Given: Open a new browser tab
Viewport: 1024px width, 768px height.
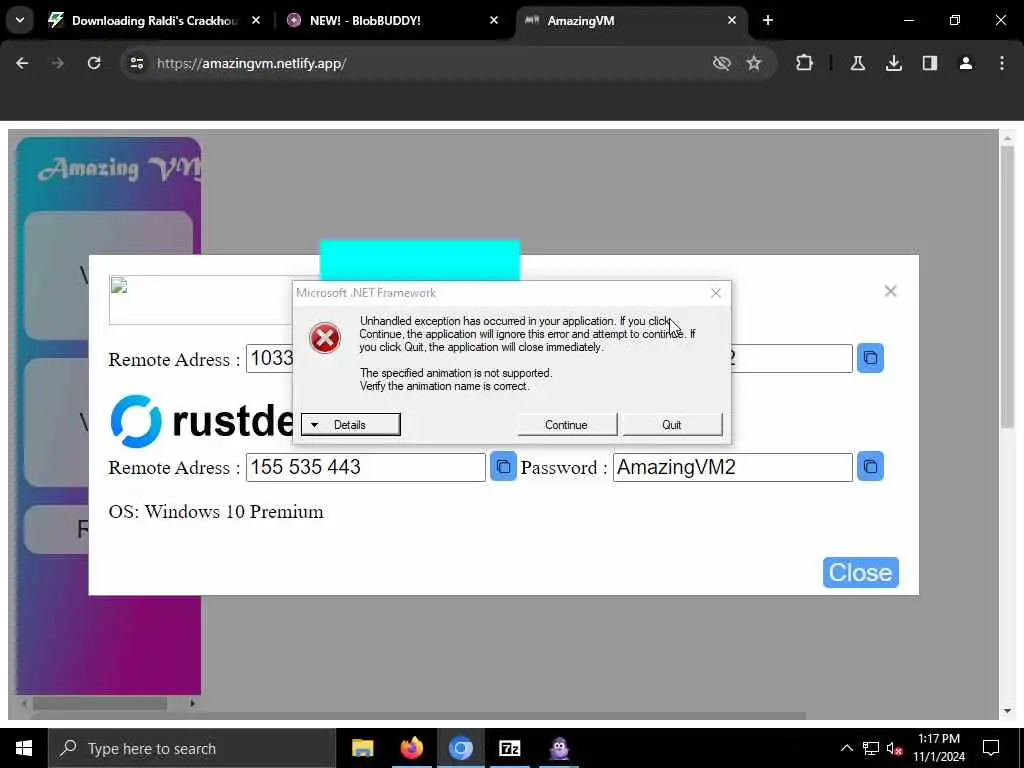Looking at the screenshot, I should 768,20.
